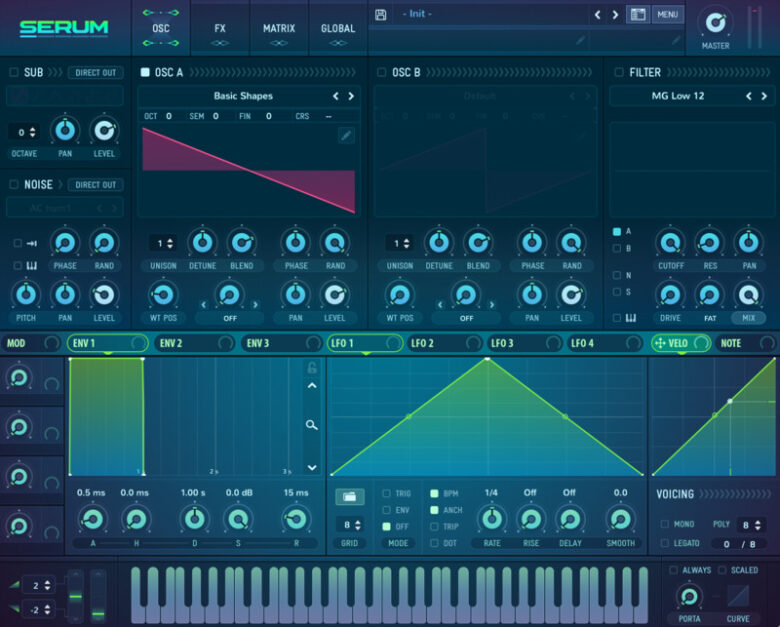Select previous OSC A wavetable with left arrow
This screenshot has width=780, height=627.
tap(336, 96)
